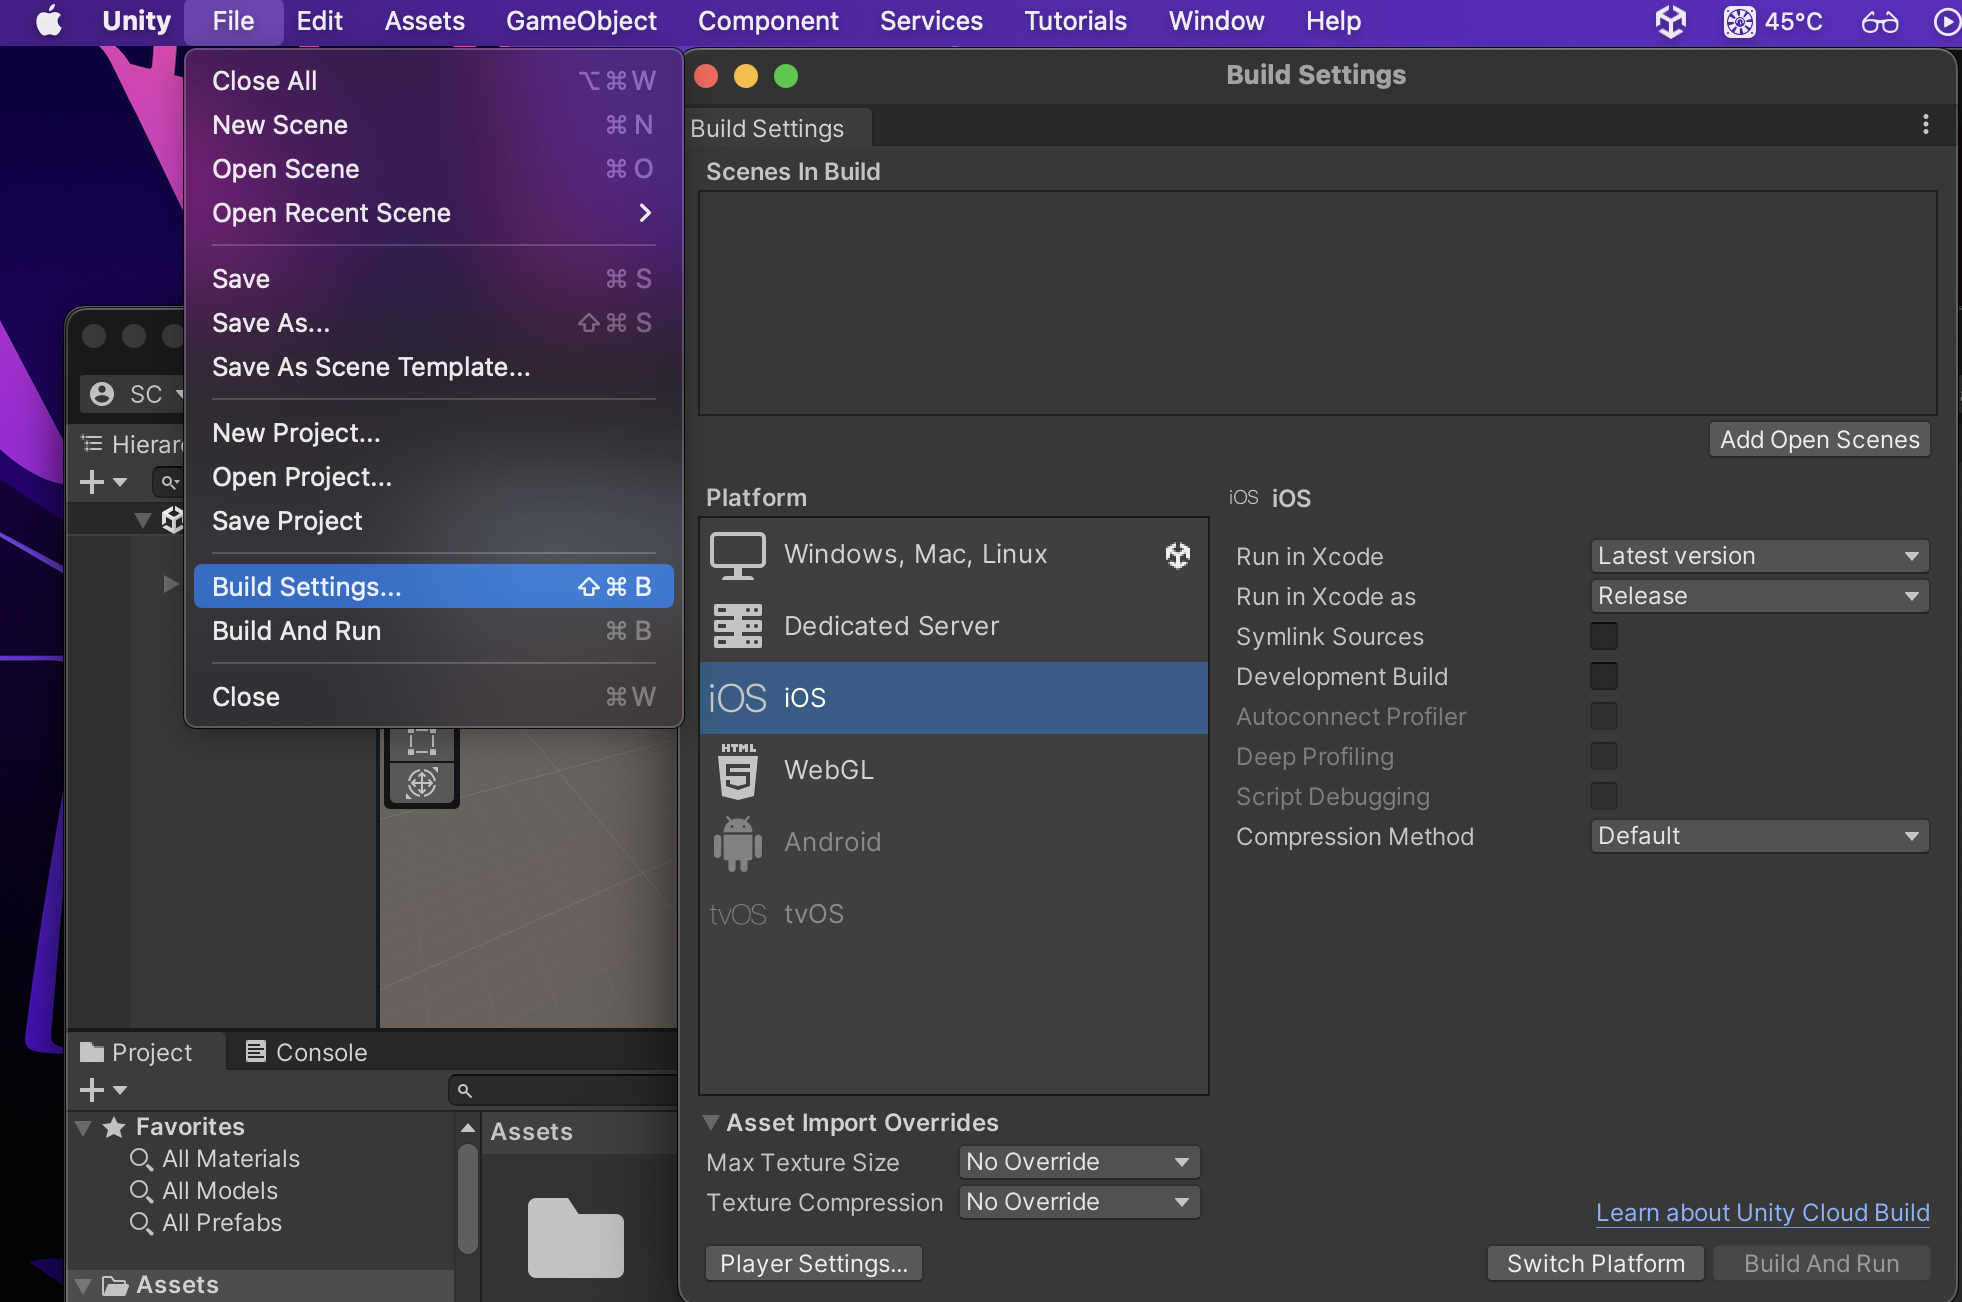1962x1302 pixels.
Task: Open the Window menu
Action: 1216,21
